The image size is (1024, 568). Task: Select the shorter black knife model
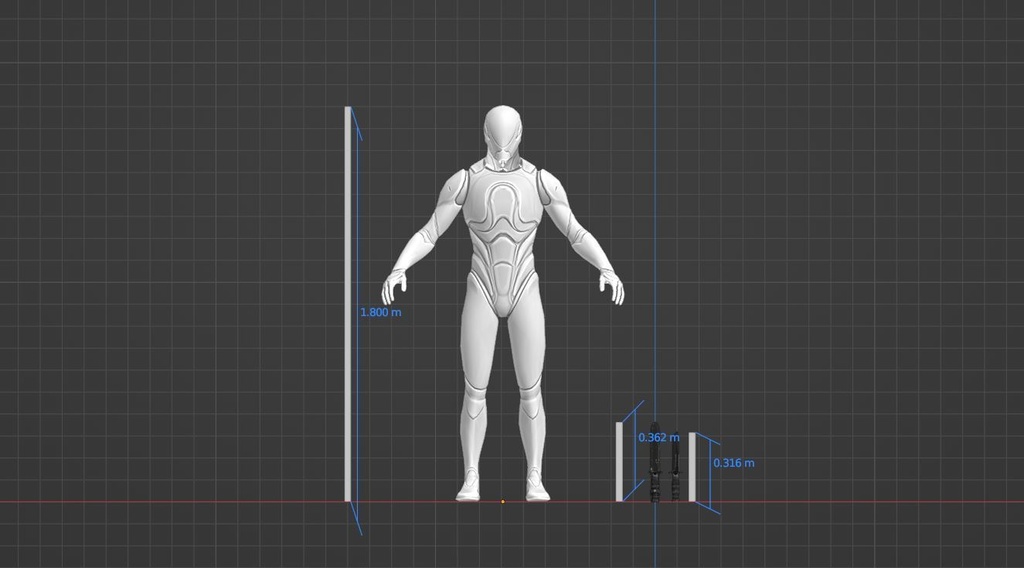click(x=675, y=467)
